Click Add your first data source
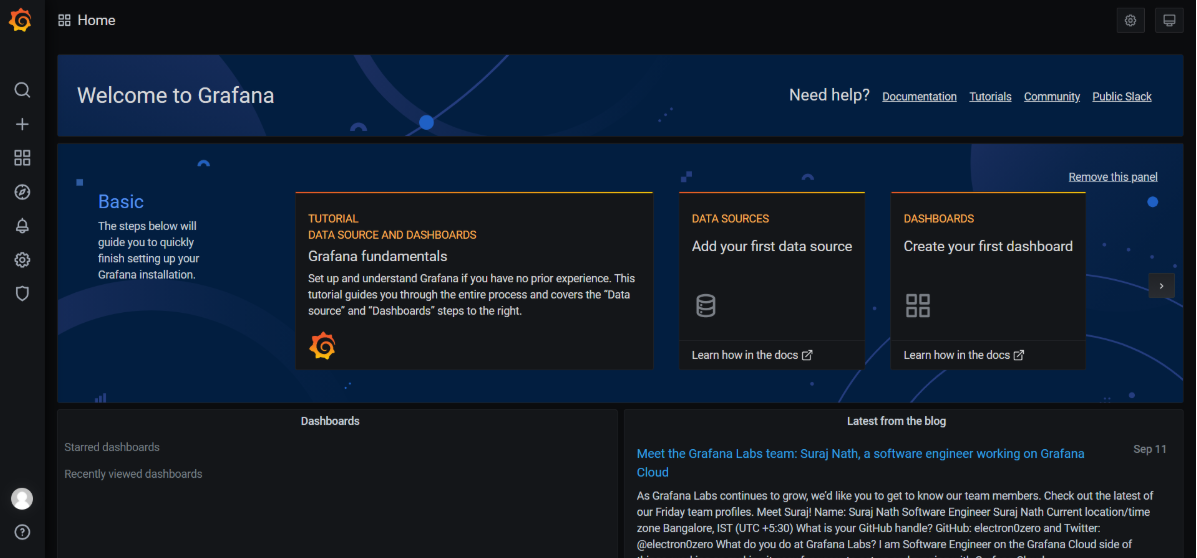This screenshot has height=558, width=1197. [x=772, y=247]
